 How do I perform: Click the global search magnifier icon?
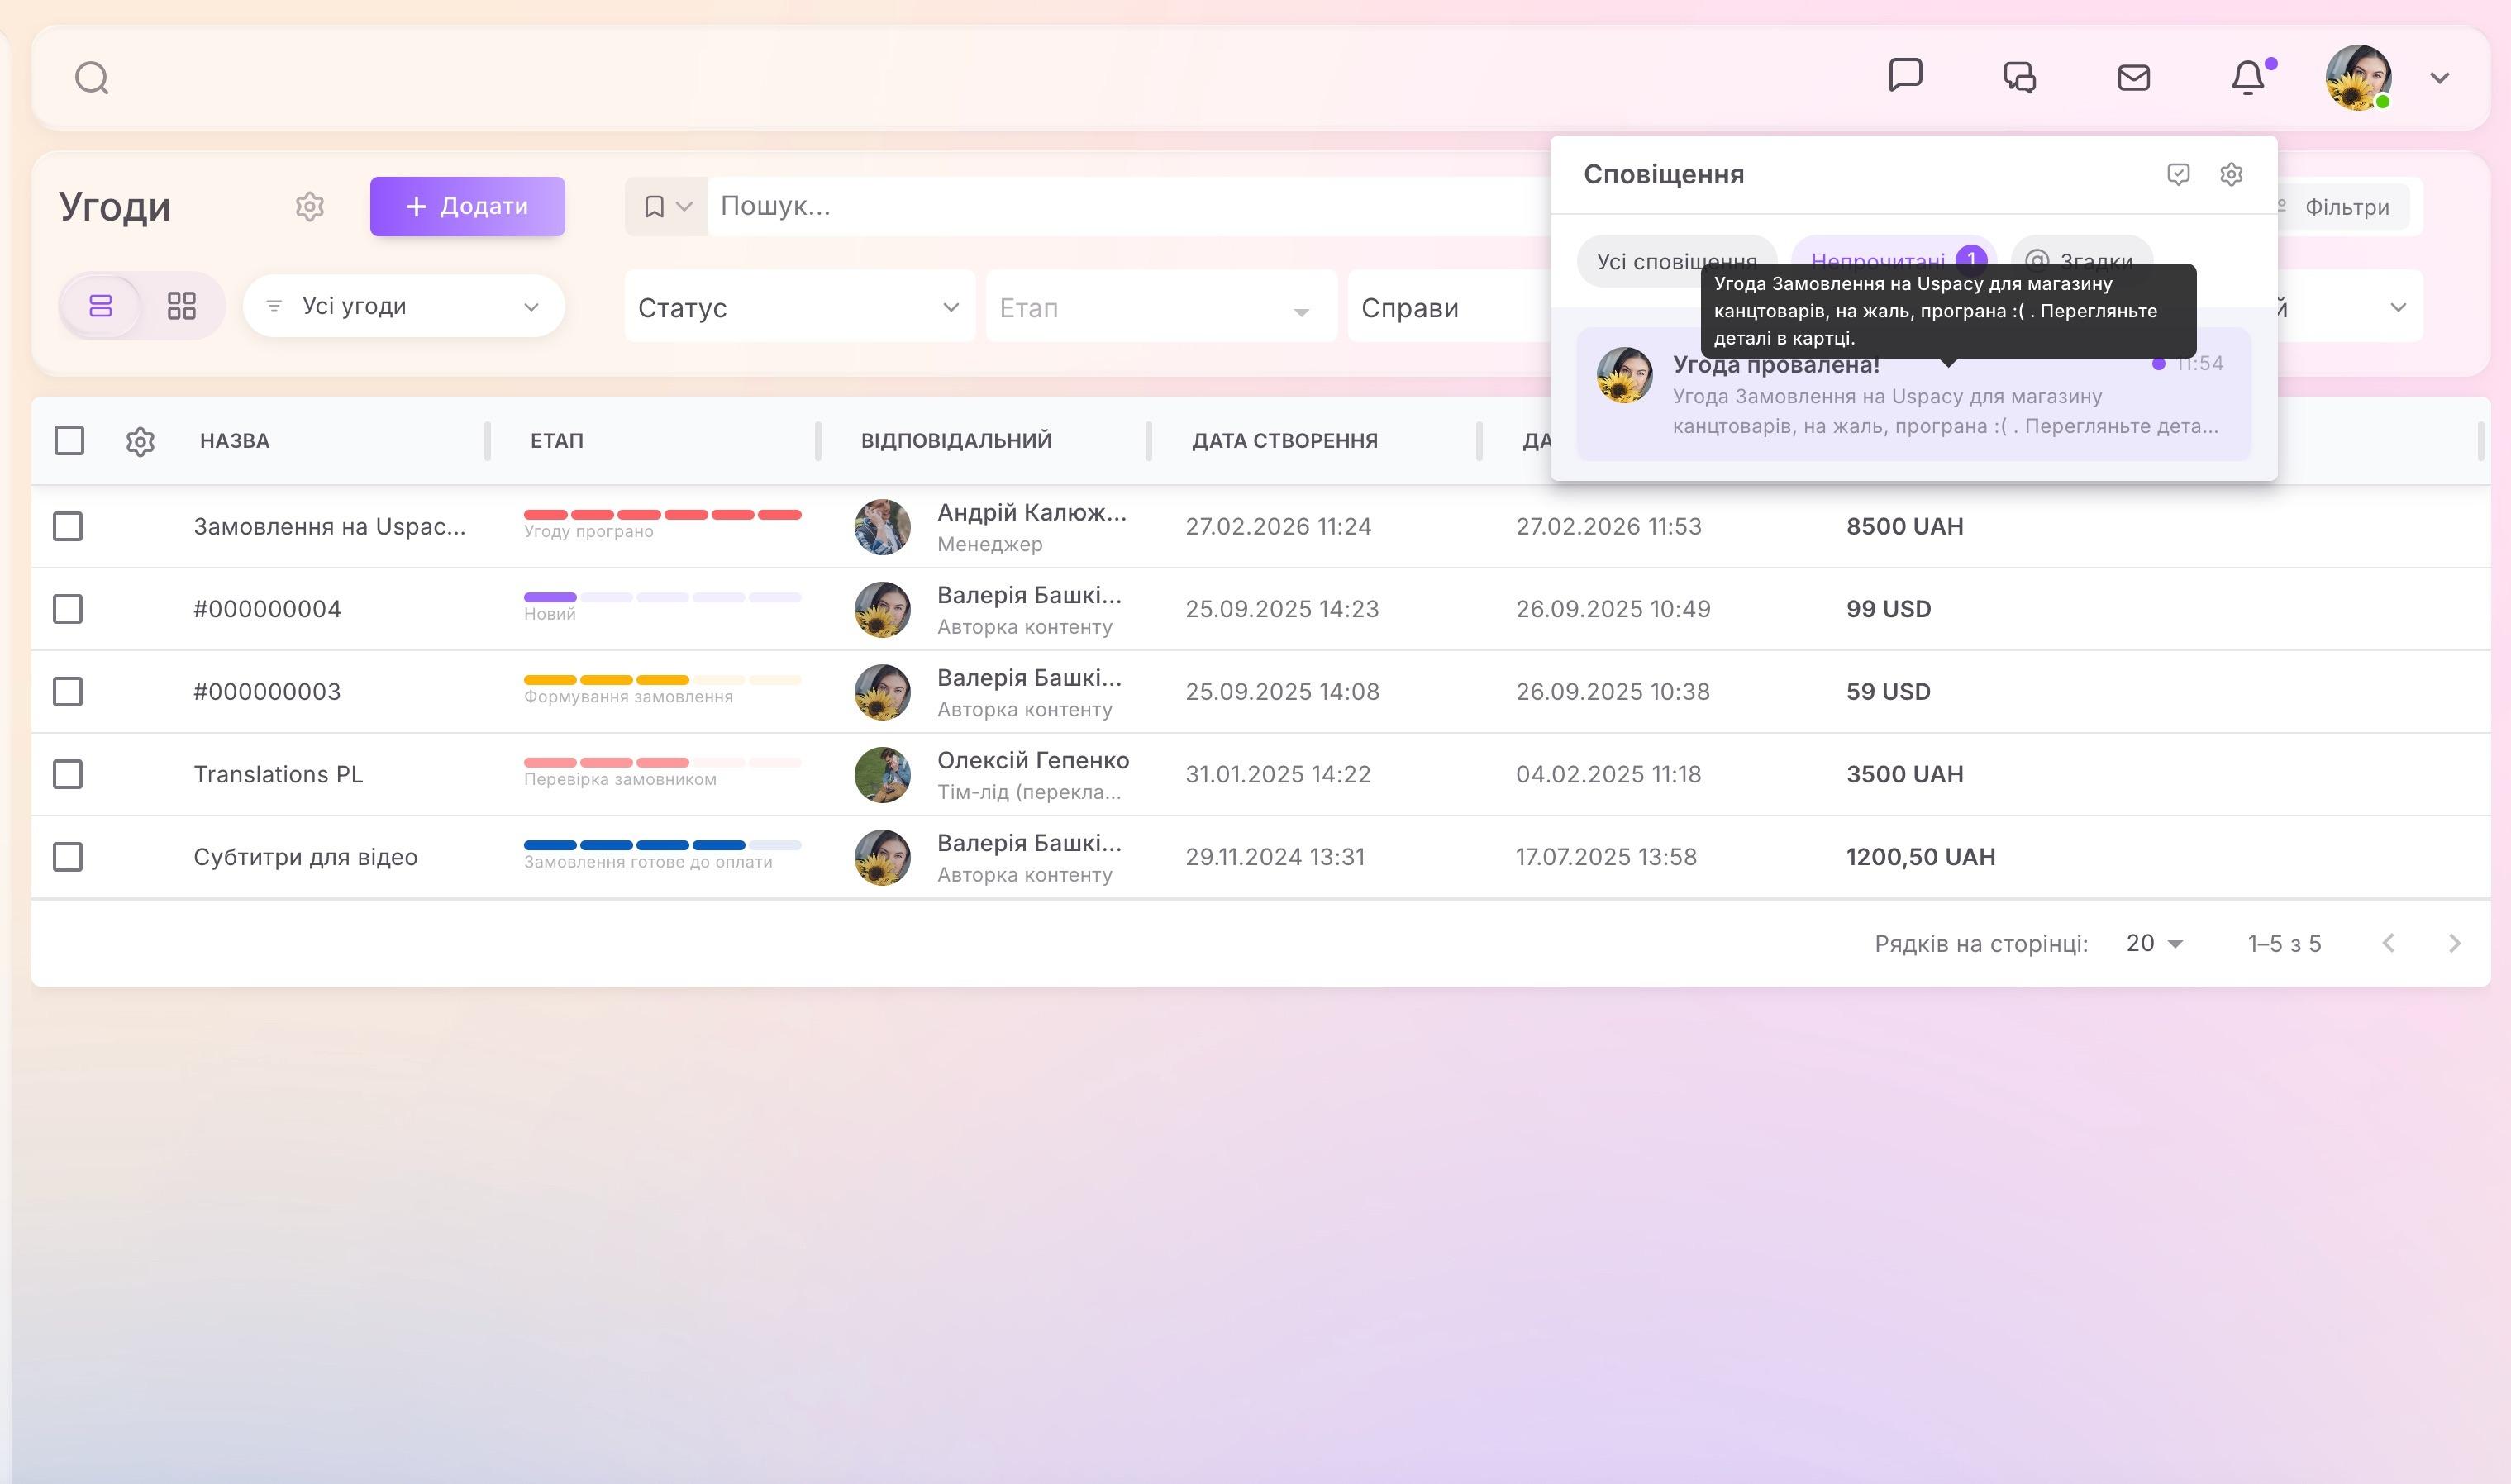click(x=92, y=78)
